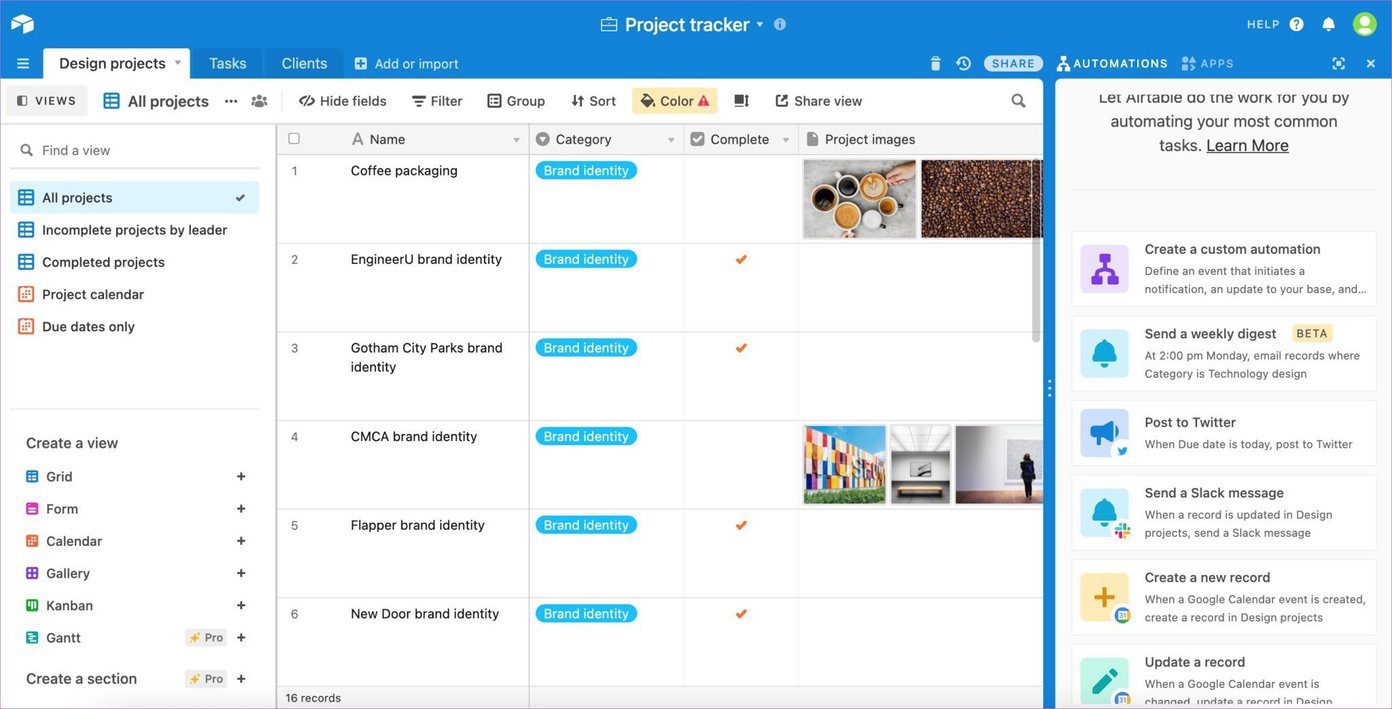The width and height of the screenshot is (1392, 709).
Task: Open Design projects tab dropdown arrow
Action: pos(178,62)
